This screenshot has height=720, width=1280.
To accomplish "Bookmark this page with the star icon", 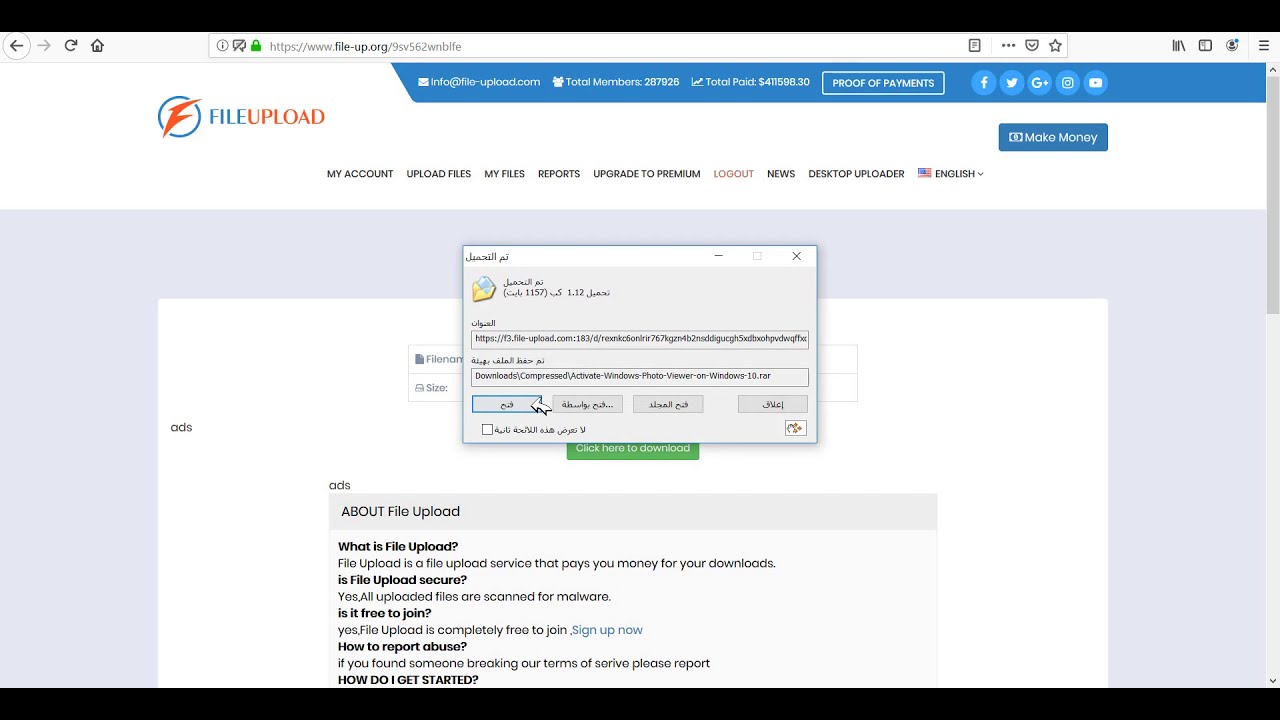I will [1055, 45].
